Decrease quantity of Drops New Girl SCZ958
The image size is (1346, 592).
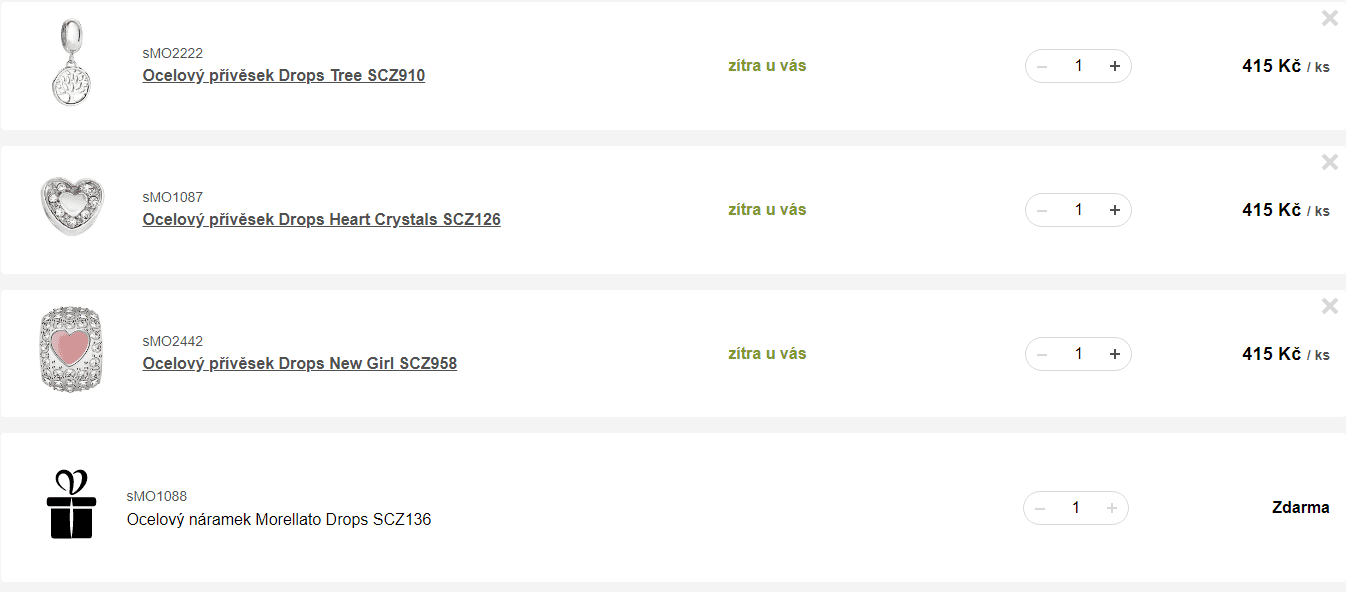click(x=1042, y=354)
